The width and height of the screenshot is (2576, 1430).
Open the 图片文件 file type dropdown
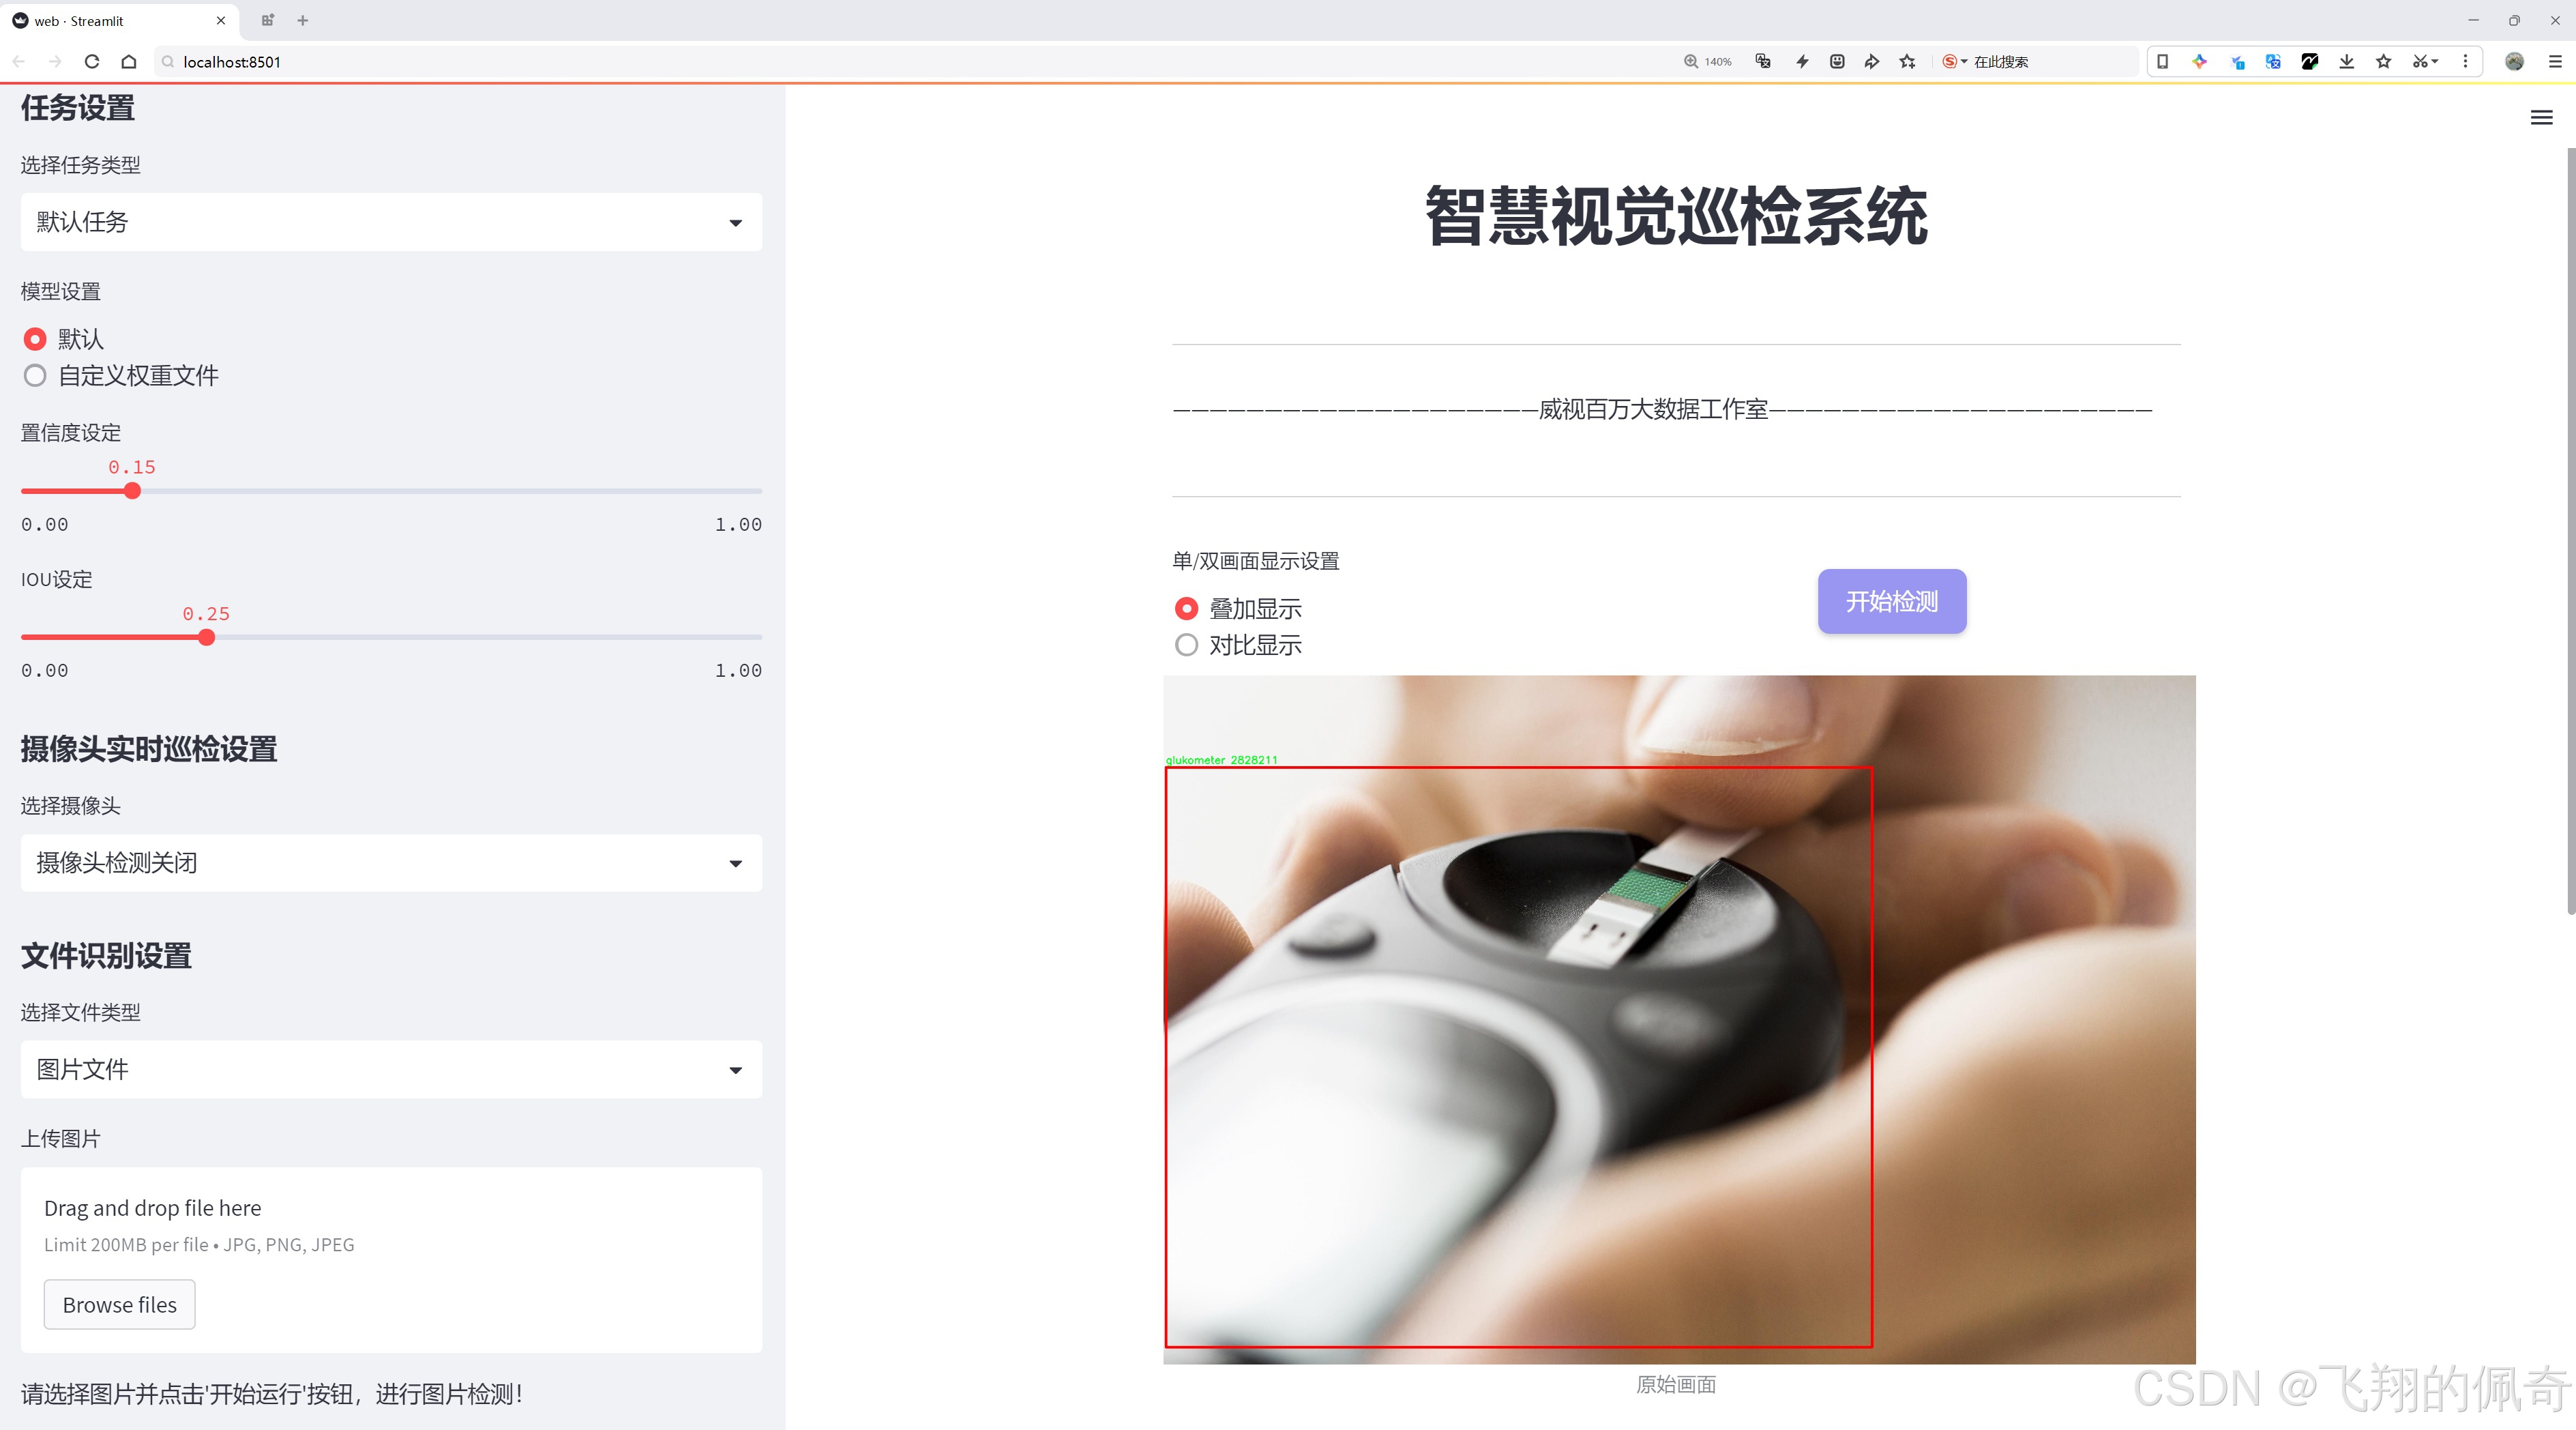point(390,1069)
